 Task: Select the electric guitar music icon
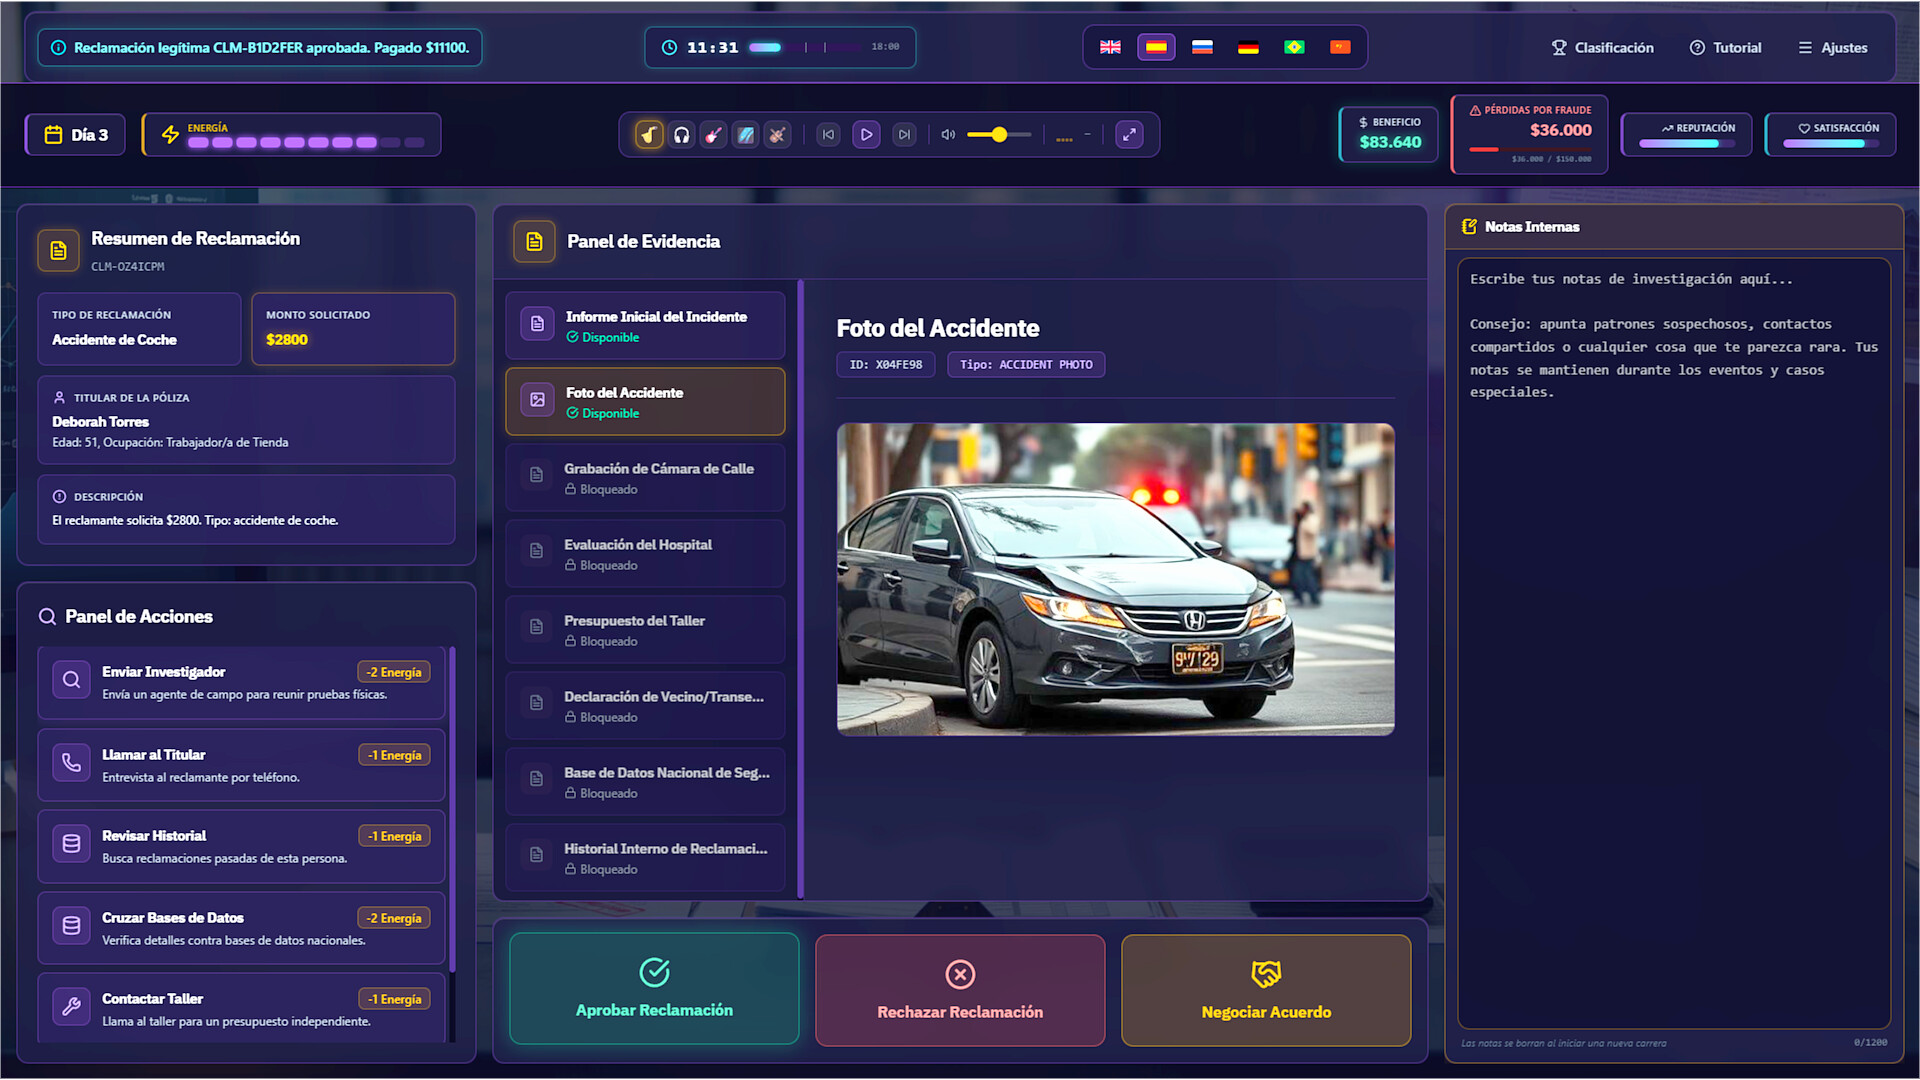(x=713, y=135)
